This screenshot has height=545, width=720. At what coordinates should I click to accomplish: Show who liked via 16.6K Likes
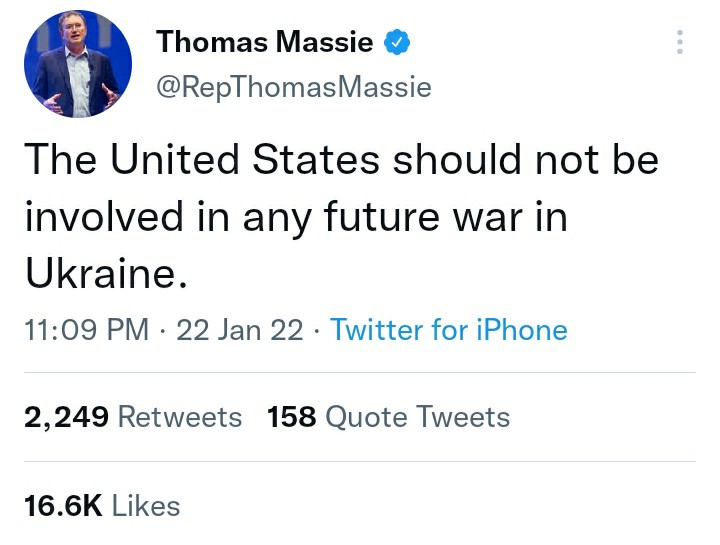[102, 506]
